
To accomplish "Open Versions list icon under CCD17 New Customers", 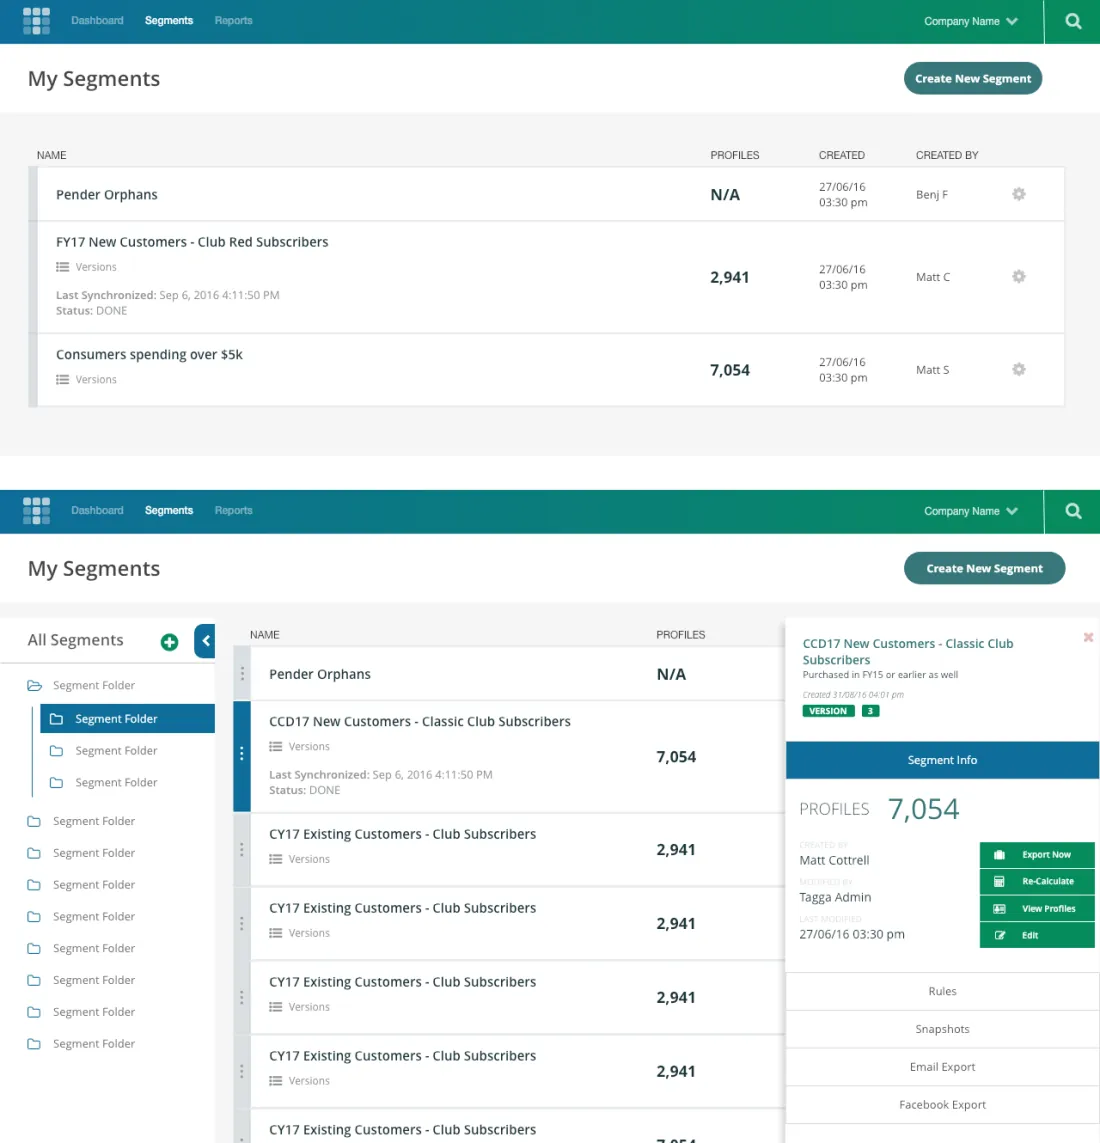I will click(x=276, y=746).
